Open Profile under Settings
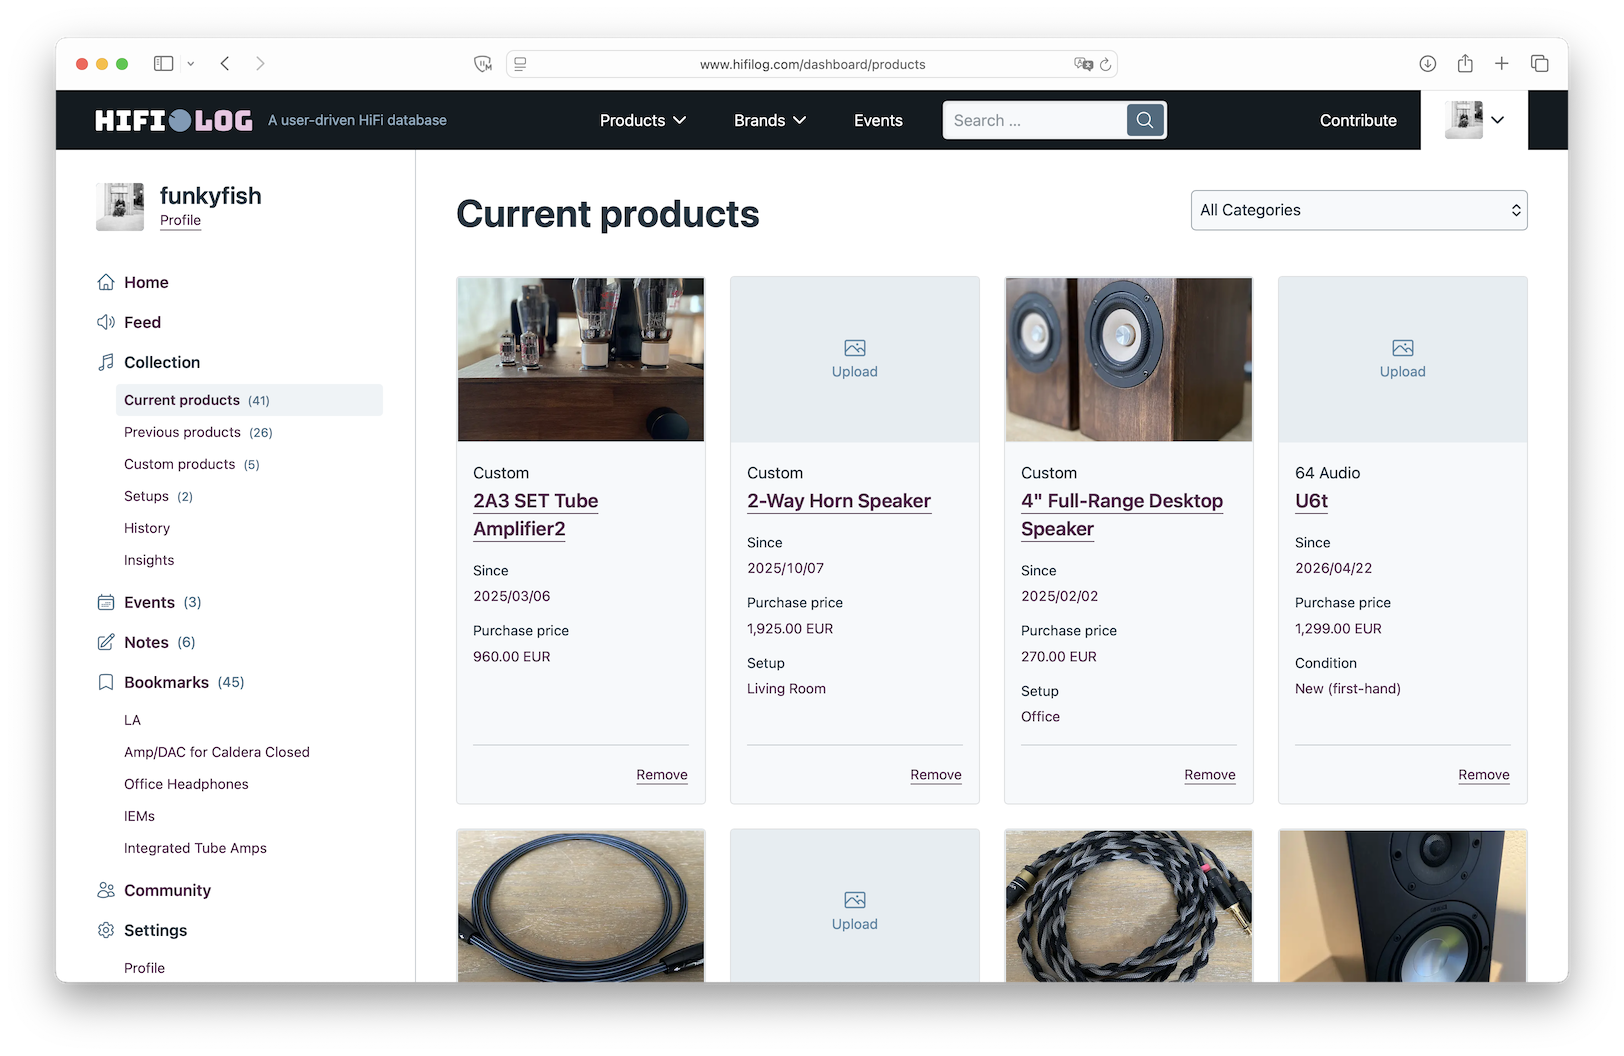The height and width of the screenshot is (1056, 1624). (x=144, y=968)
